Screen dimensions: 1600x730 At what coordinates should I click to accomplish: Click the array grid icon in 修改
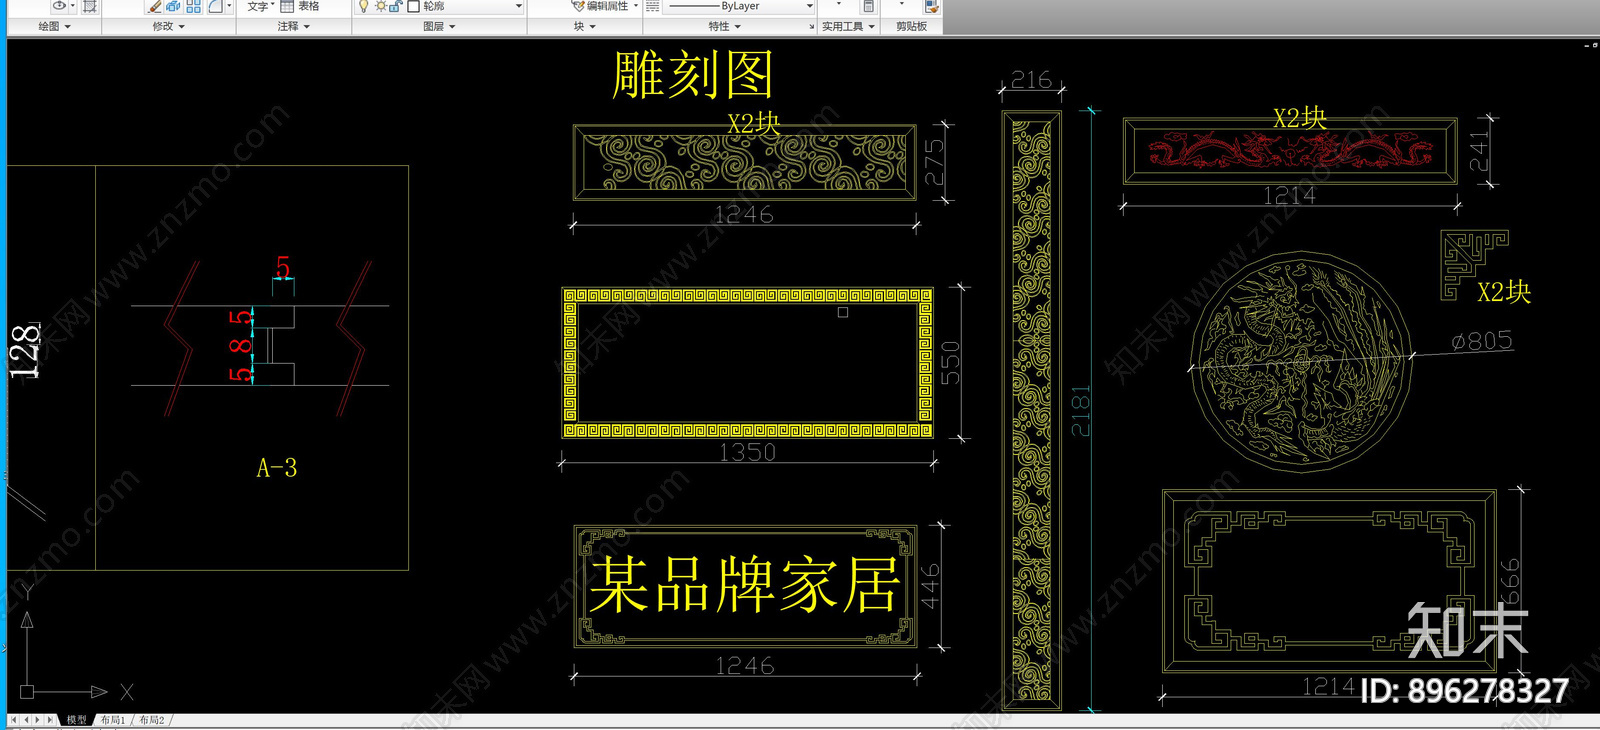pyautogui.click(x=194, y=6)
